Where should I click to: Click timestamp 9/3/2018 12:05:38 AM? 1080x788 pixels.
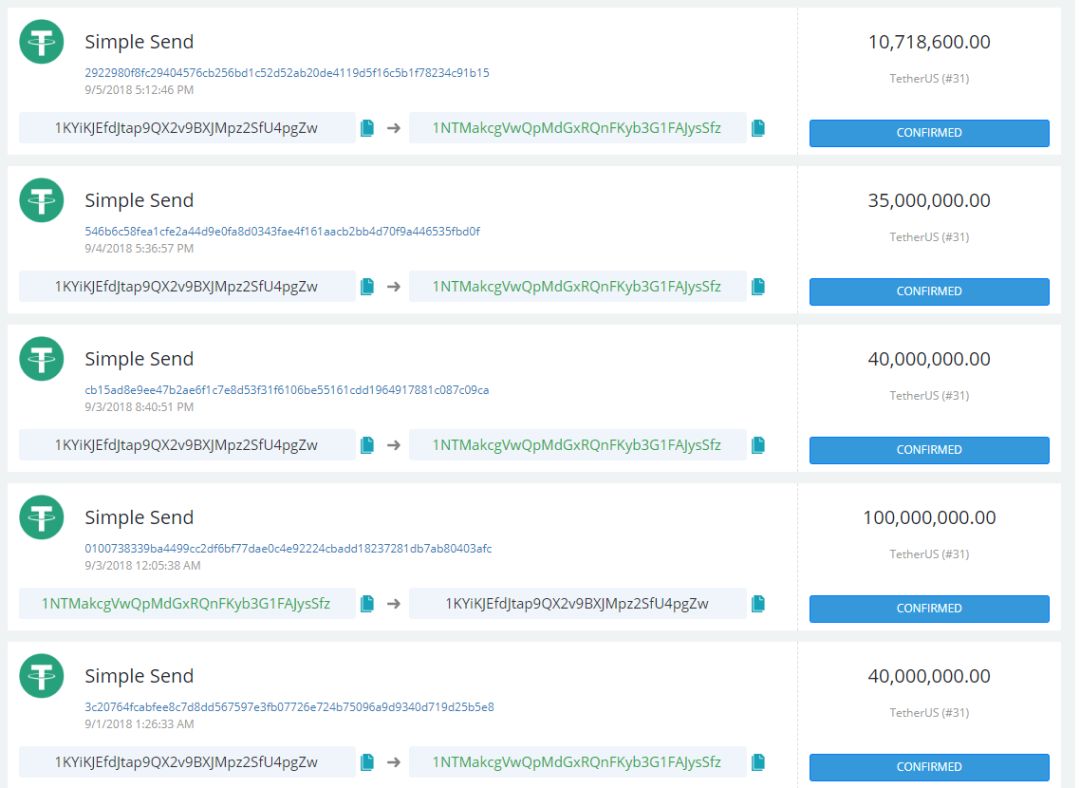[x=143, y=566]
